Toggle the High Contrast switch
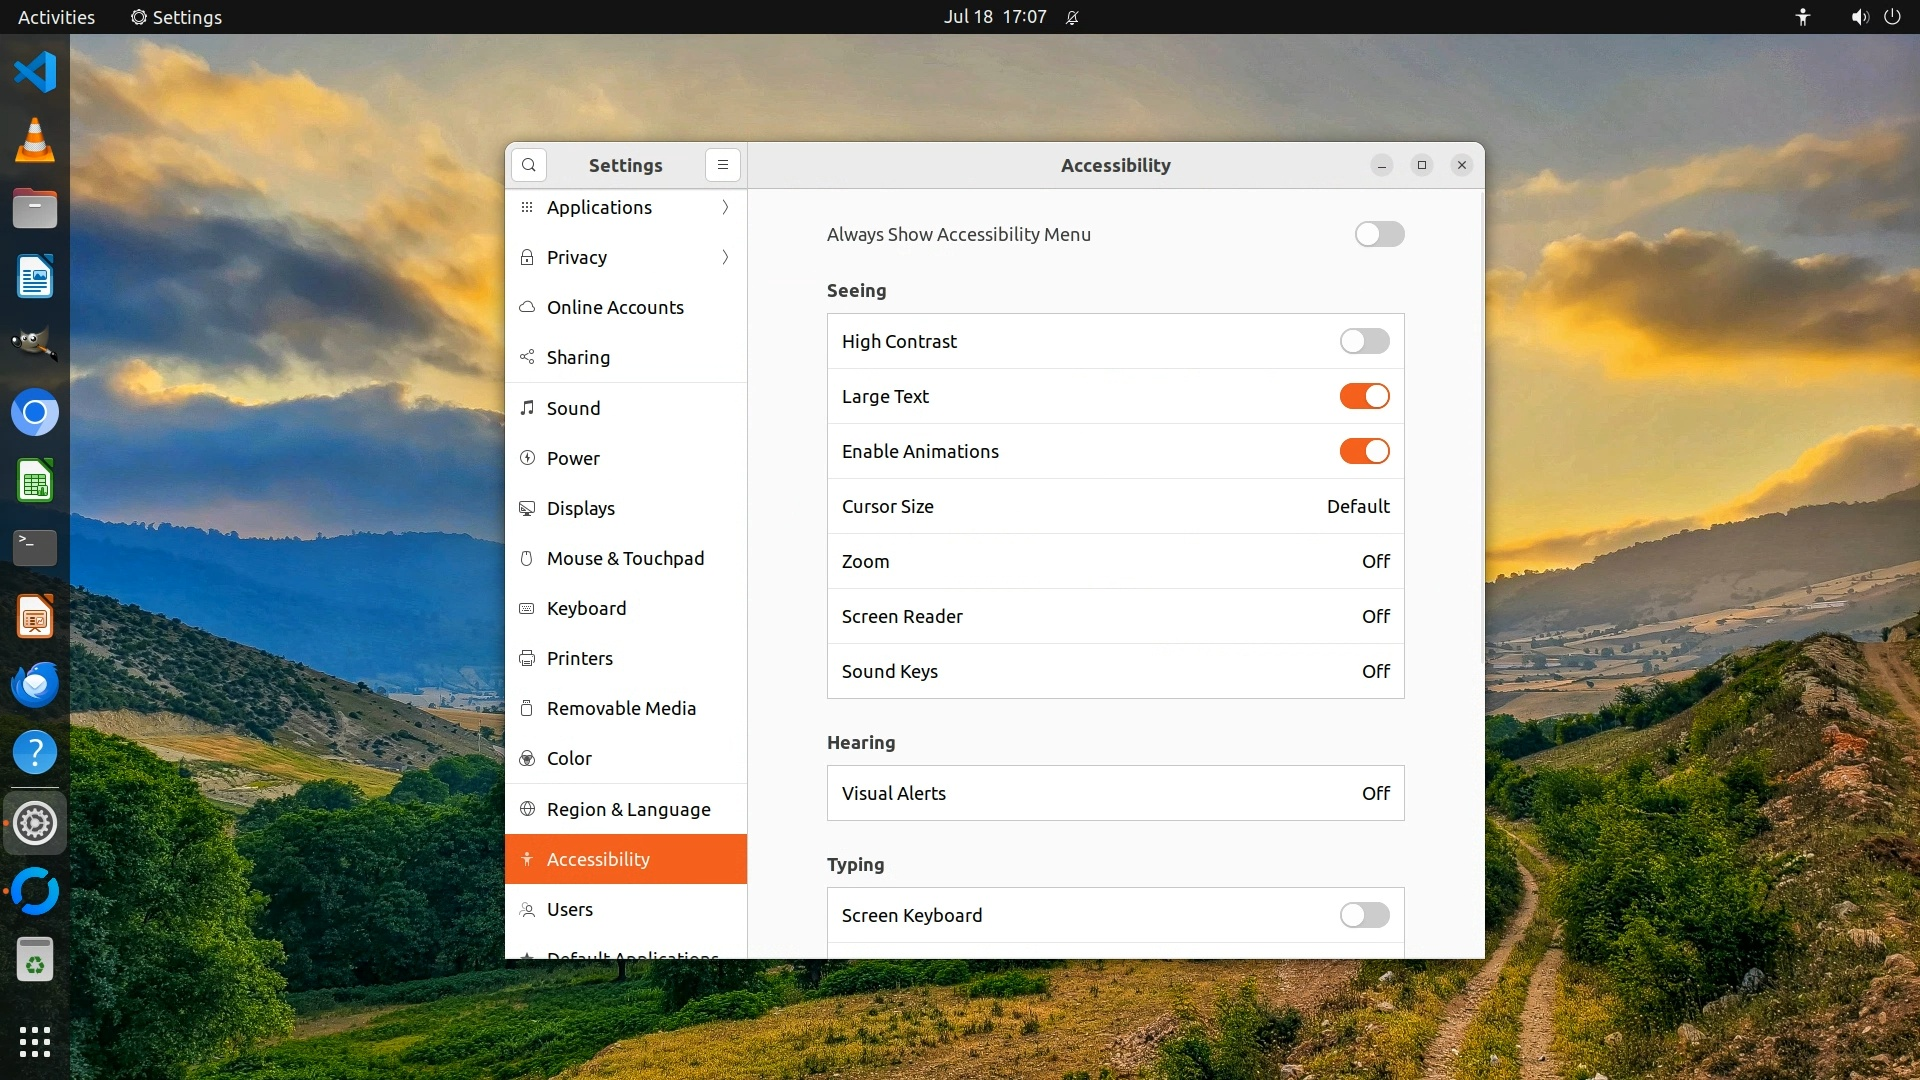Viewport: 1920px width, 1080px height. coord(1364,341)
